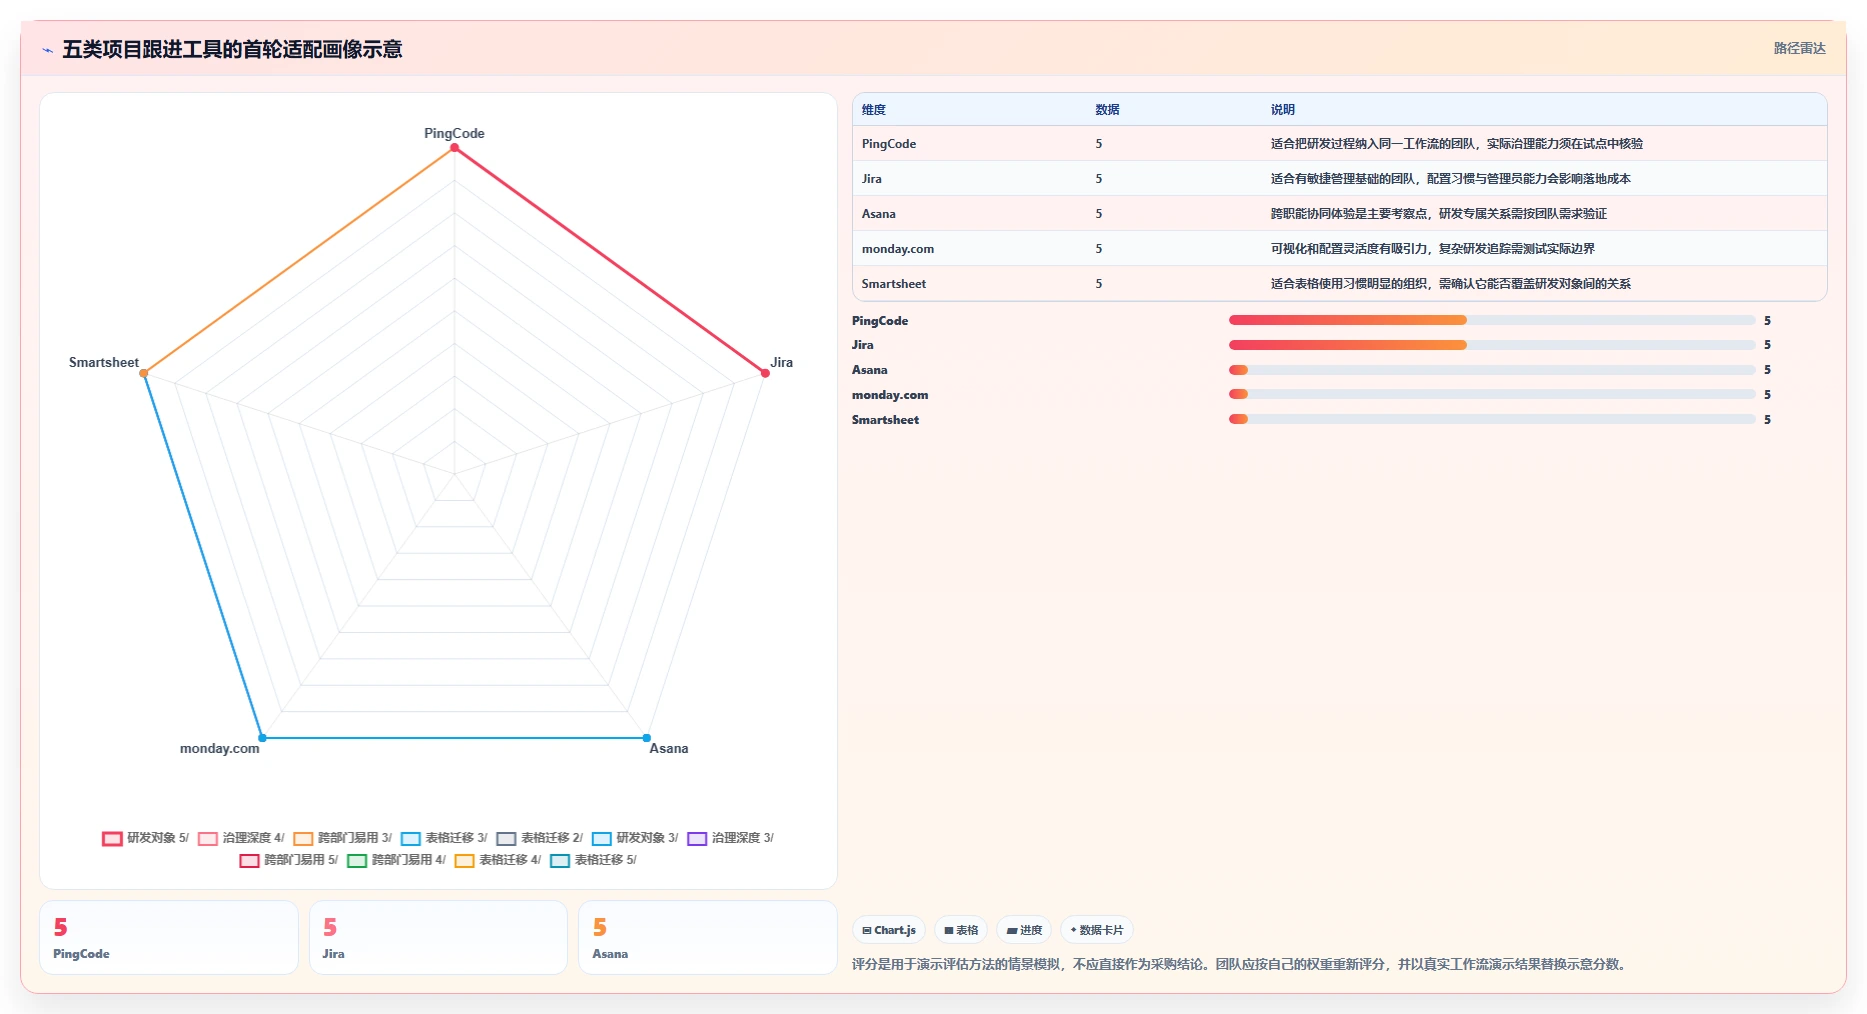Toggle the 表格迁移 2/ legend entry
The image size is (1867, 1014).
coord(540,838)
